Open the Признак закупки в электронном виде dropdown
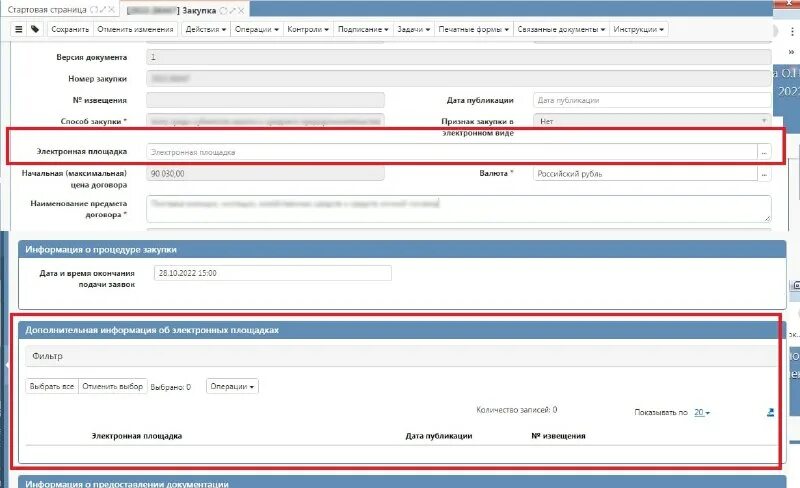This screenshot has height=488, width=800. (652, 121)
